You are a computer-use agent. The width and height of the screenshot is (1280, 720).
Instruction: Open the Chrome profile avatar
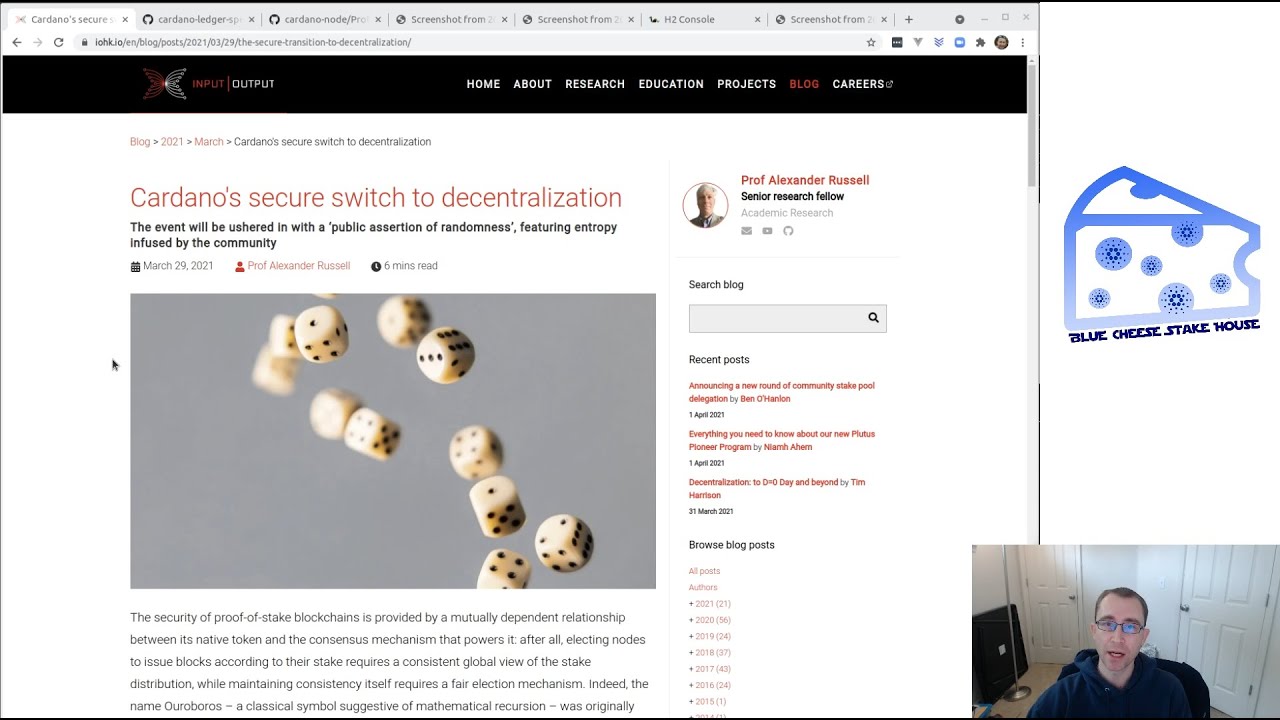[1001, 42]
